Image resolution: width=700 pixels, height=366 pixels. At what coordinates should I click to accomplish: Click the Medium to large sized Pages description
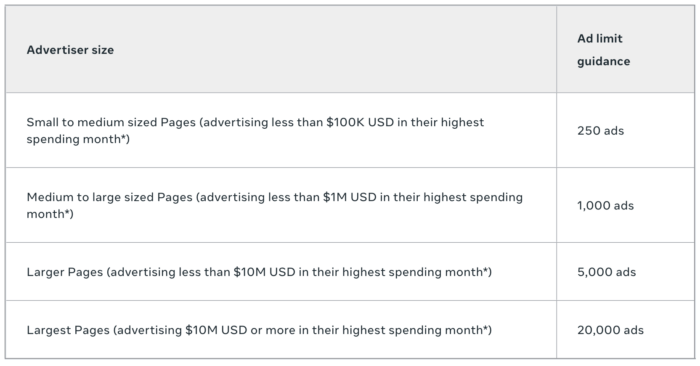pos(275,205)
